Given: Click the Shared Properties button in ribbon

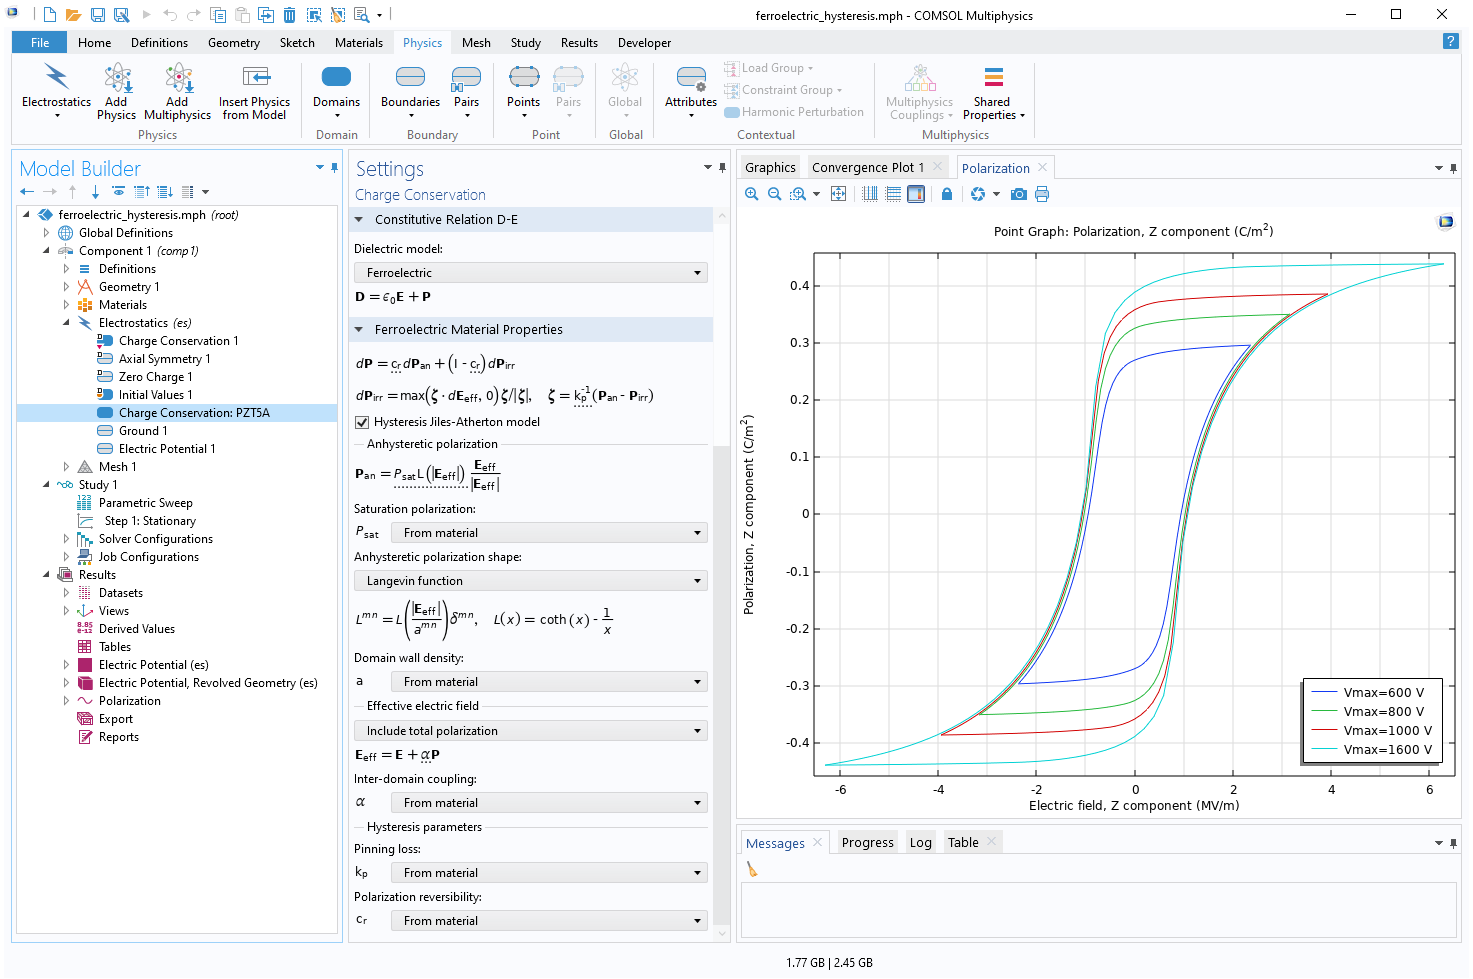Looking at the screenshot, I should (992, 90).
